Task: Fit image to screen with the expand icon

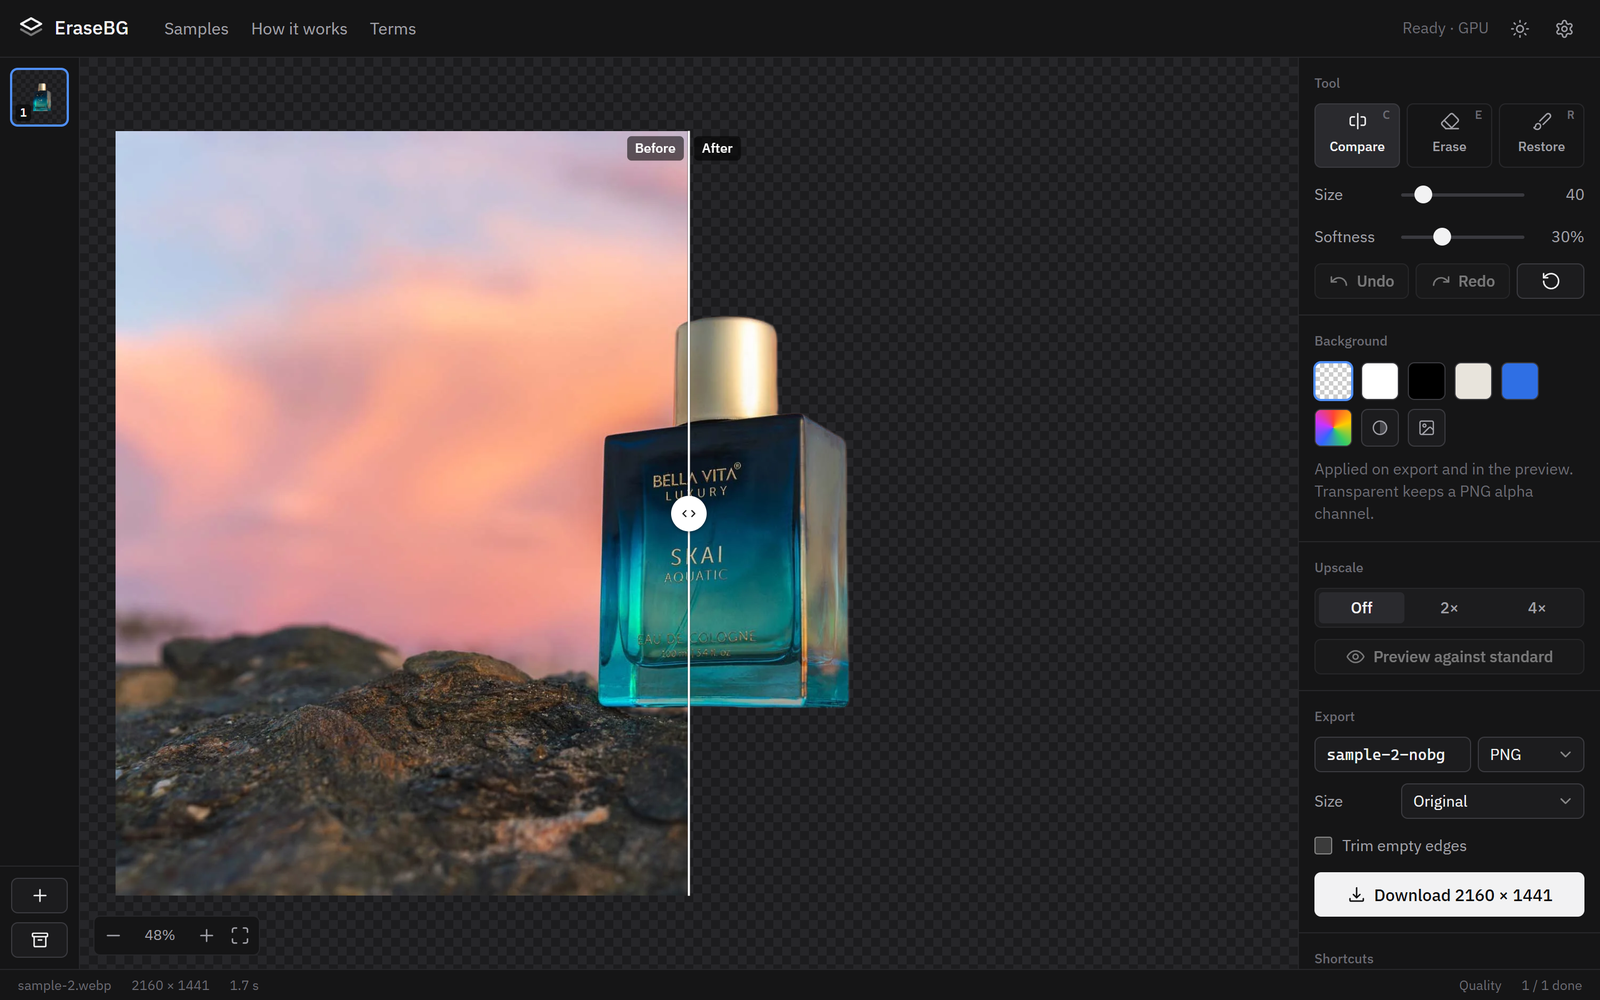Action: tap(240, 936)
